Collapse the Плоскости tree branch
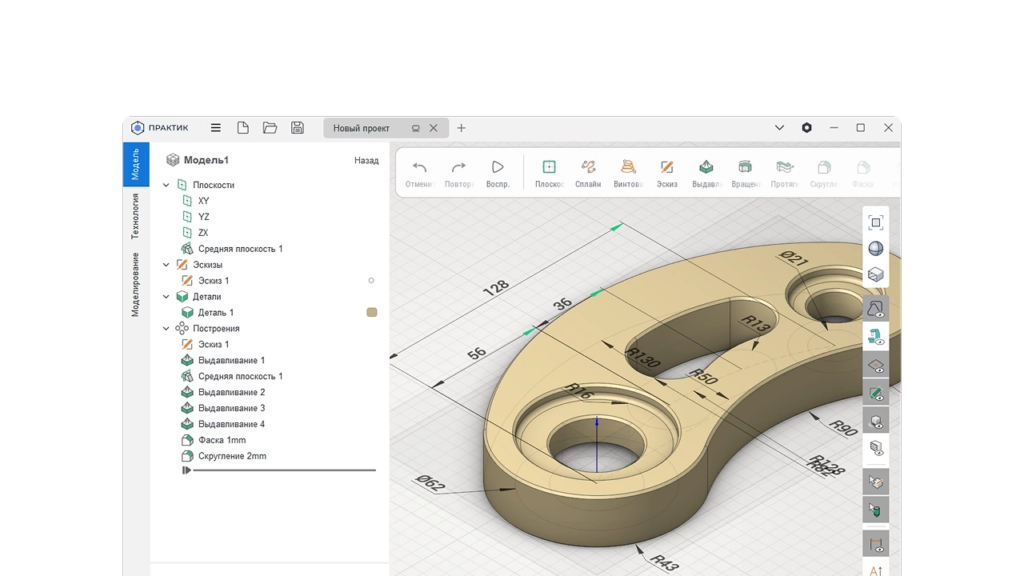This screenshot has width=1024, height=576. coord(166,184)
